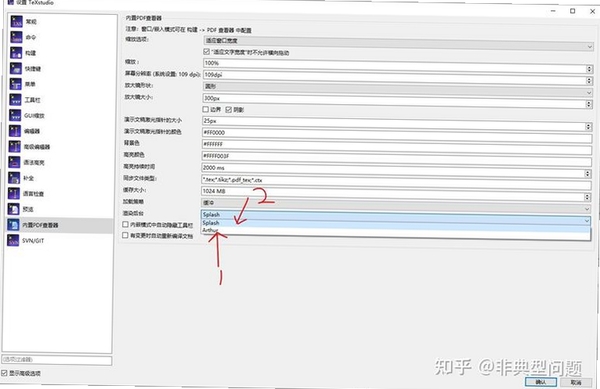Open the 预览 (Preview) settings page icon
This screenshot has height=389, width=600.
click(x=14, y=209)
